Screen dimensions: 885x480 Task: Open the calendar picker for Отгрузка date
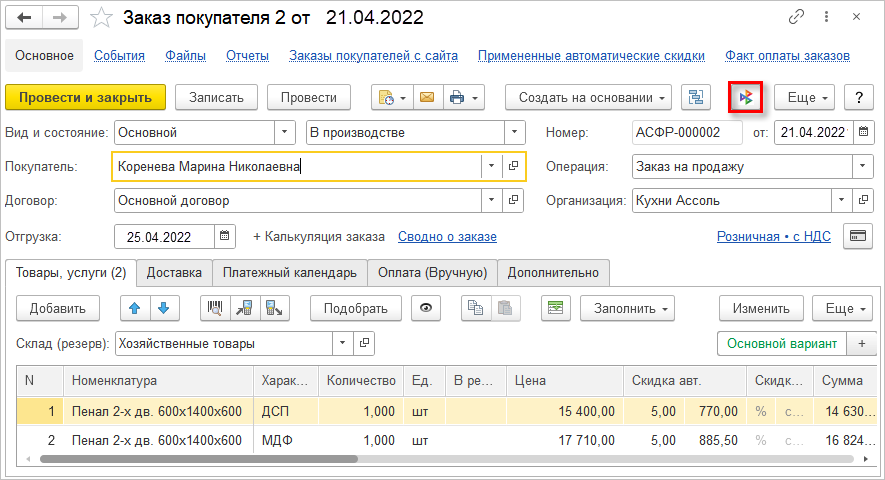pyautogui.click(x=226, y=237)
